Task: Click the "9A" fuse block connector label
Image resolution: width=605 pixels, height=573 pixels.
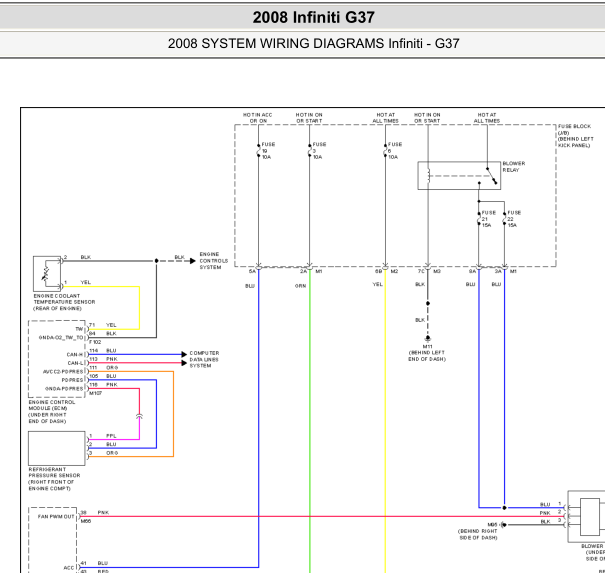Action: (x=473, y=271)
